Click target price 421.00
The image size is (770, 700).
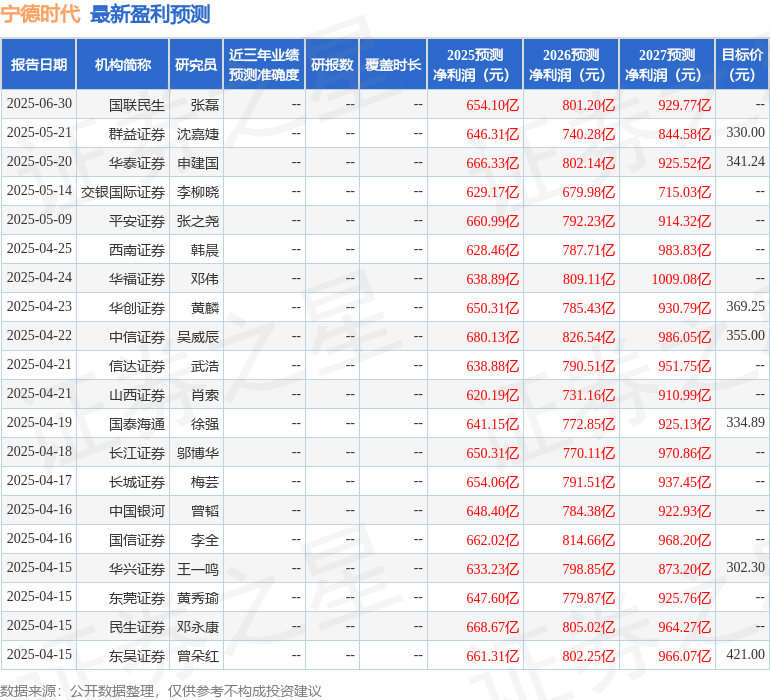tap(745, 654)
